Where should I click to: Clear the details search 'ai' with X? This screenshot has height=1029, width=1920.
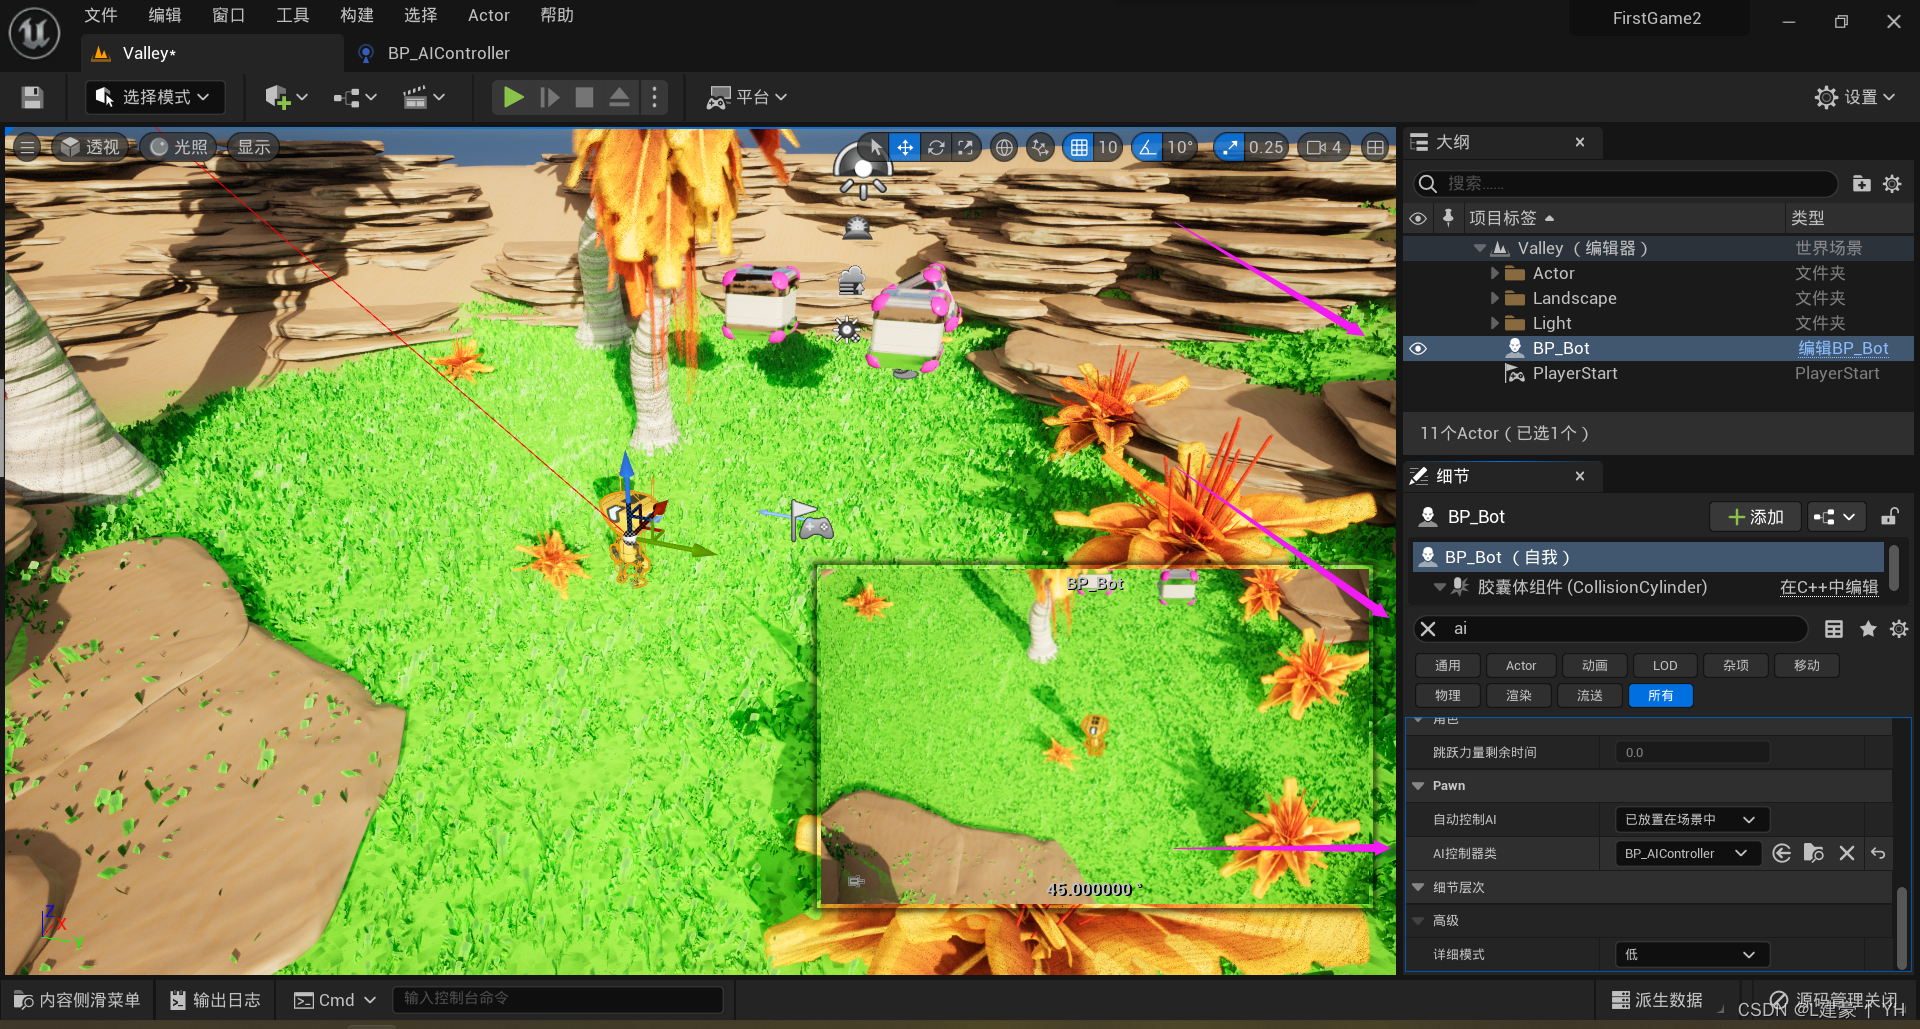(1428, 629)
